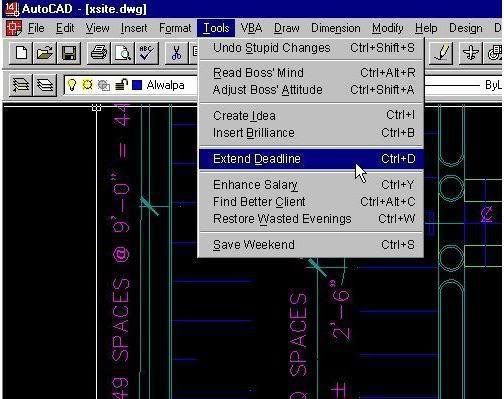Toggle the layer freeze sun icon
504x399 pixels.
87,85
